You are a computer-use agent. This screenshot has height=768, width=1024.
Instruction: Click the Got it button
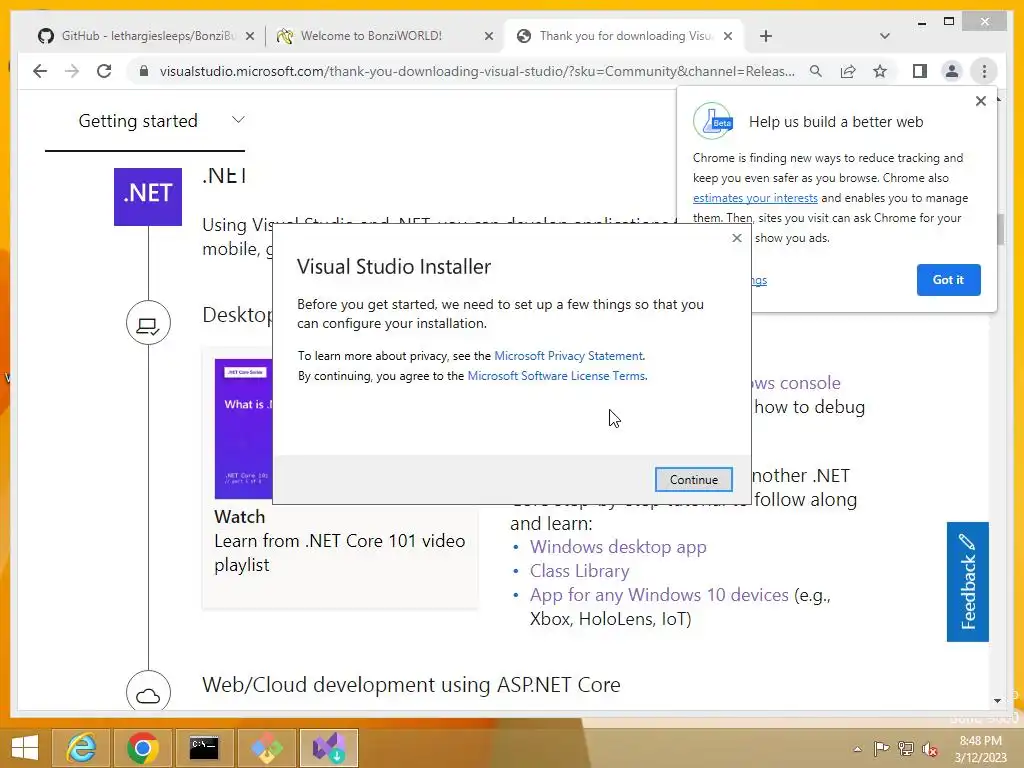(948, 280)
